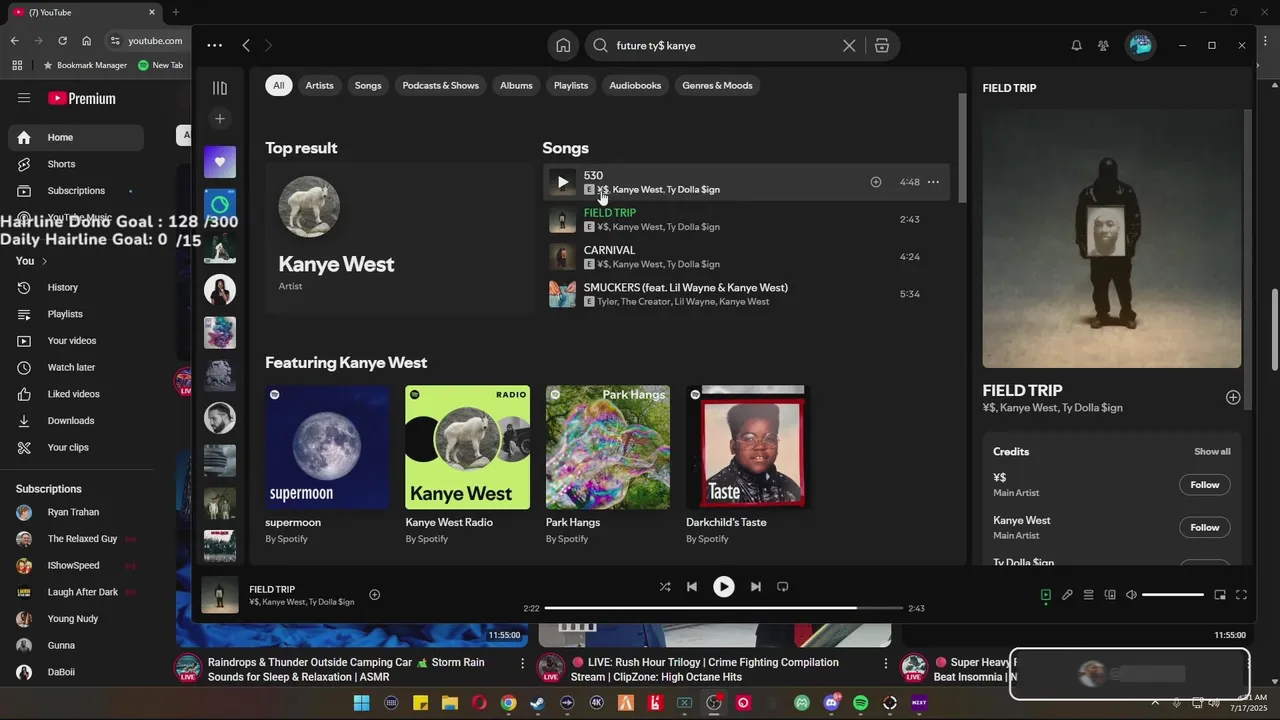1280x720 pixels.
Task: Open Darkchild's Taste playlist
Action: click(x=748, y=466)
